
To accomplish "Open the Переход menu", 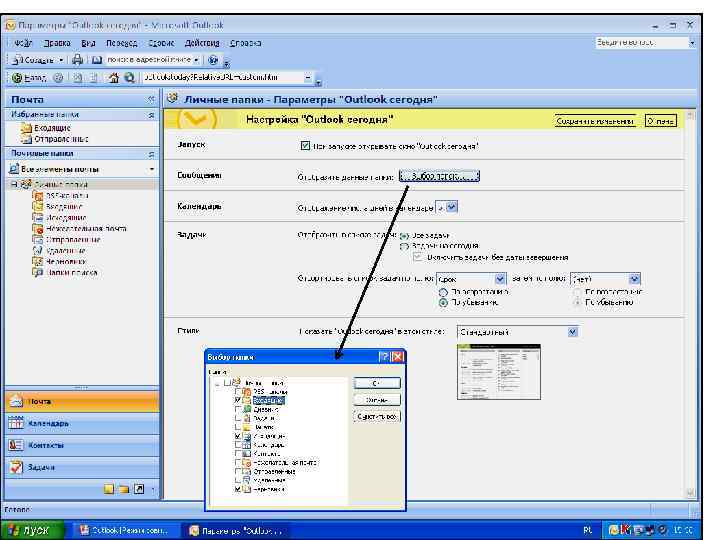I will [x=122, y=43].
